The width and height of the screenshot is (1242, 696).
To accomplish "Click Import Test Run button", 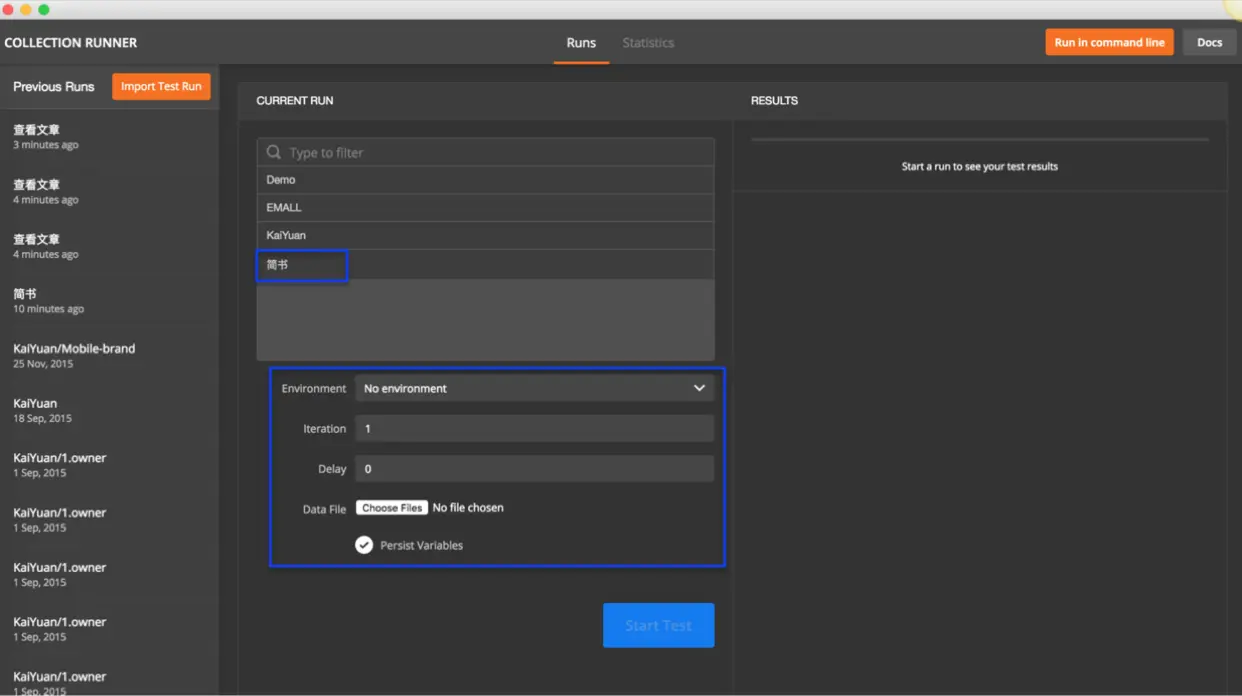I will tap(161, 86).
